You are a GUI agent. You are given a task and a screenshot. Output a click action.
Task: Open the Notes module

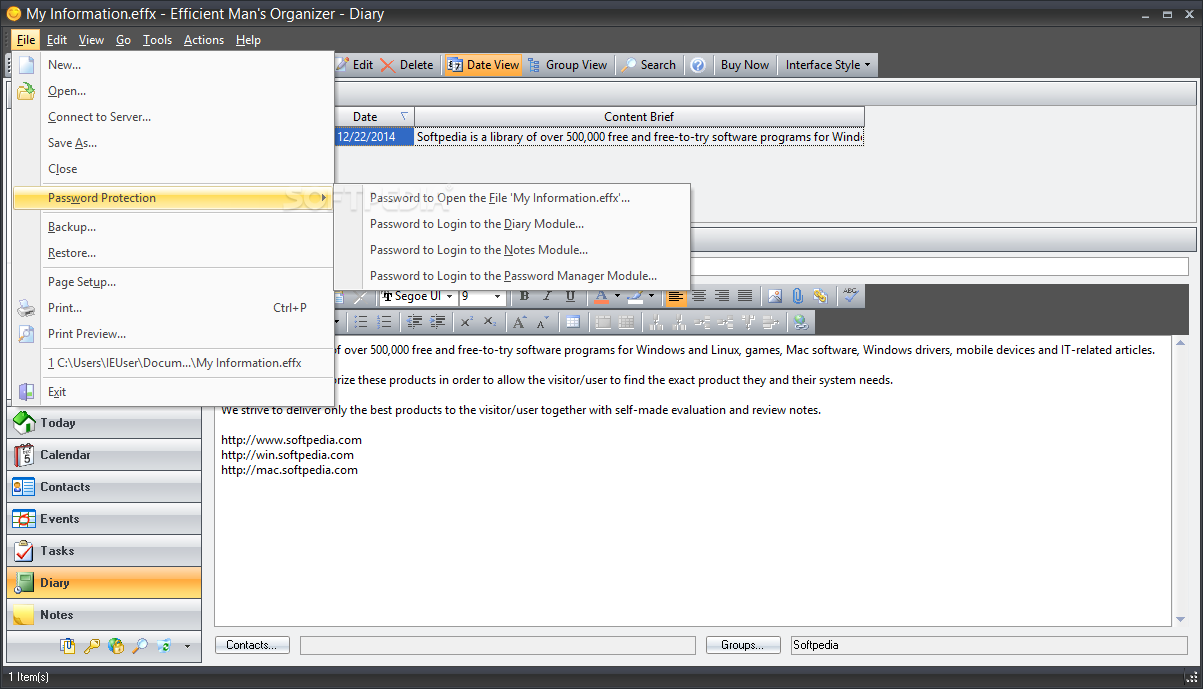point(104,615)
